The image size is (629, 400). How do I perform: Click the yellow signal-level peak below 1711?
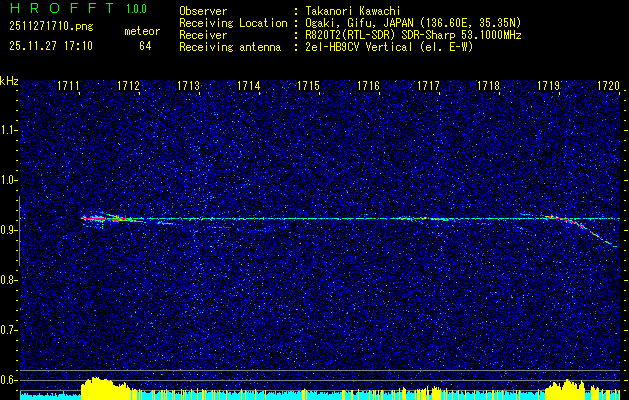pyautogui.click(x=105, y=388)
